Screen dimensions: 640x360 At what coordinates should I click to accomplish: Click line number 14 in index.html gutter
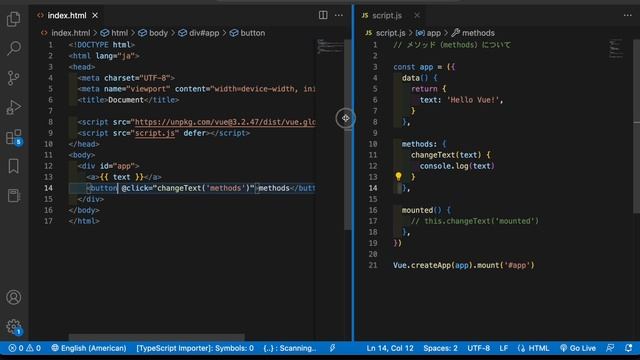48,188
